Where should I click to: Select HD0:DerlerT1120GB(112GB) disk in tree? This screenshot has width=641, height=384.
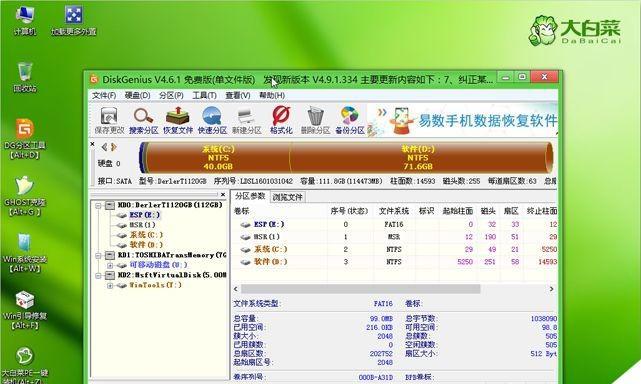170,205
